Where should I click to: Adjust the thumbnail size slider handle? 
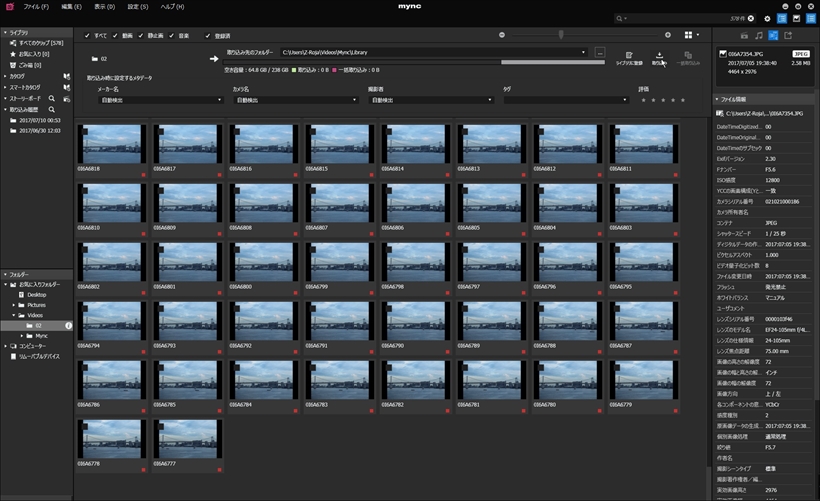[561, 35]
